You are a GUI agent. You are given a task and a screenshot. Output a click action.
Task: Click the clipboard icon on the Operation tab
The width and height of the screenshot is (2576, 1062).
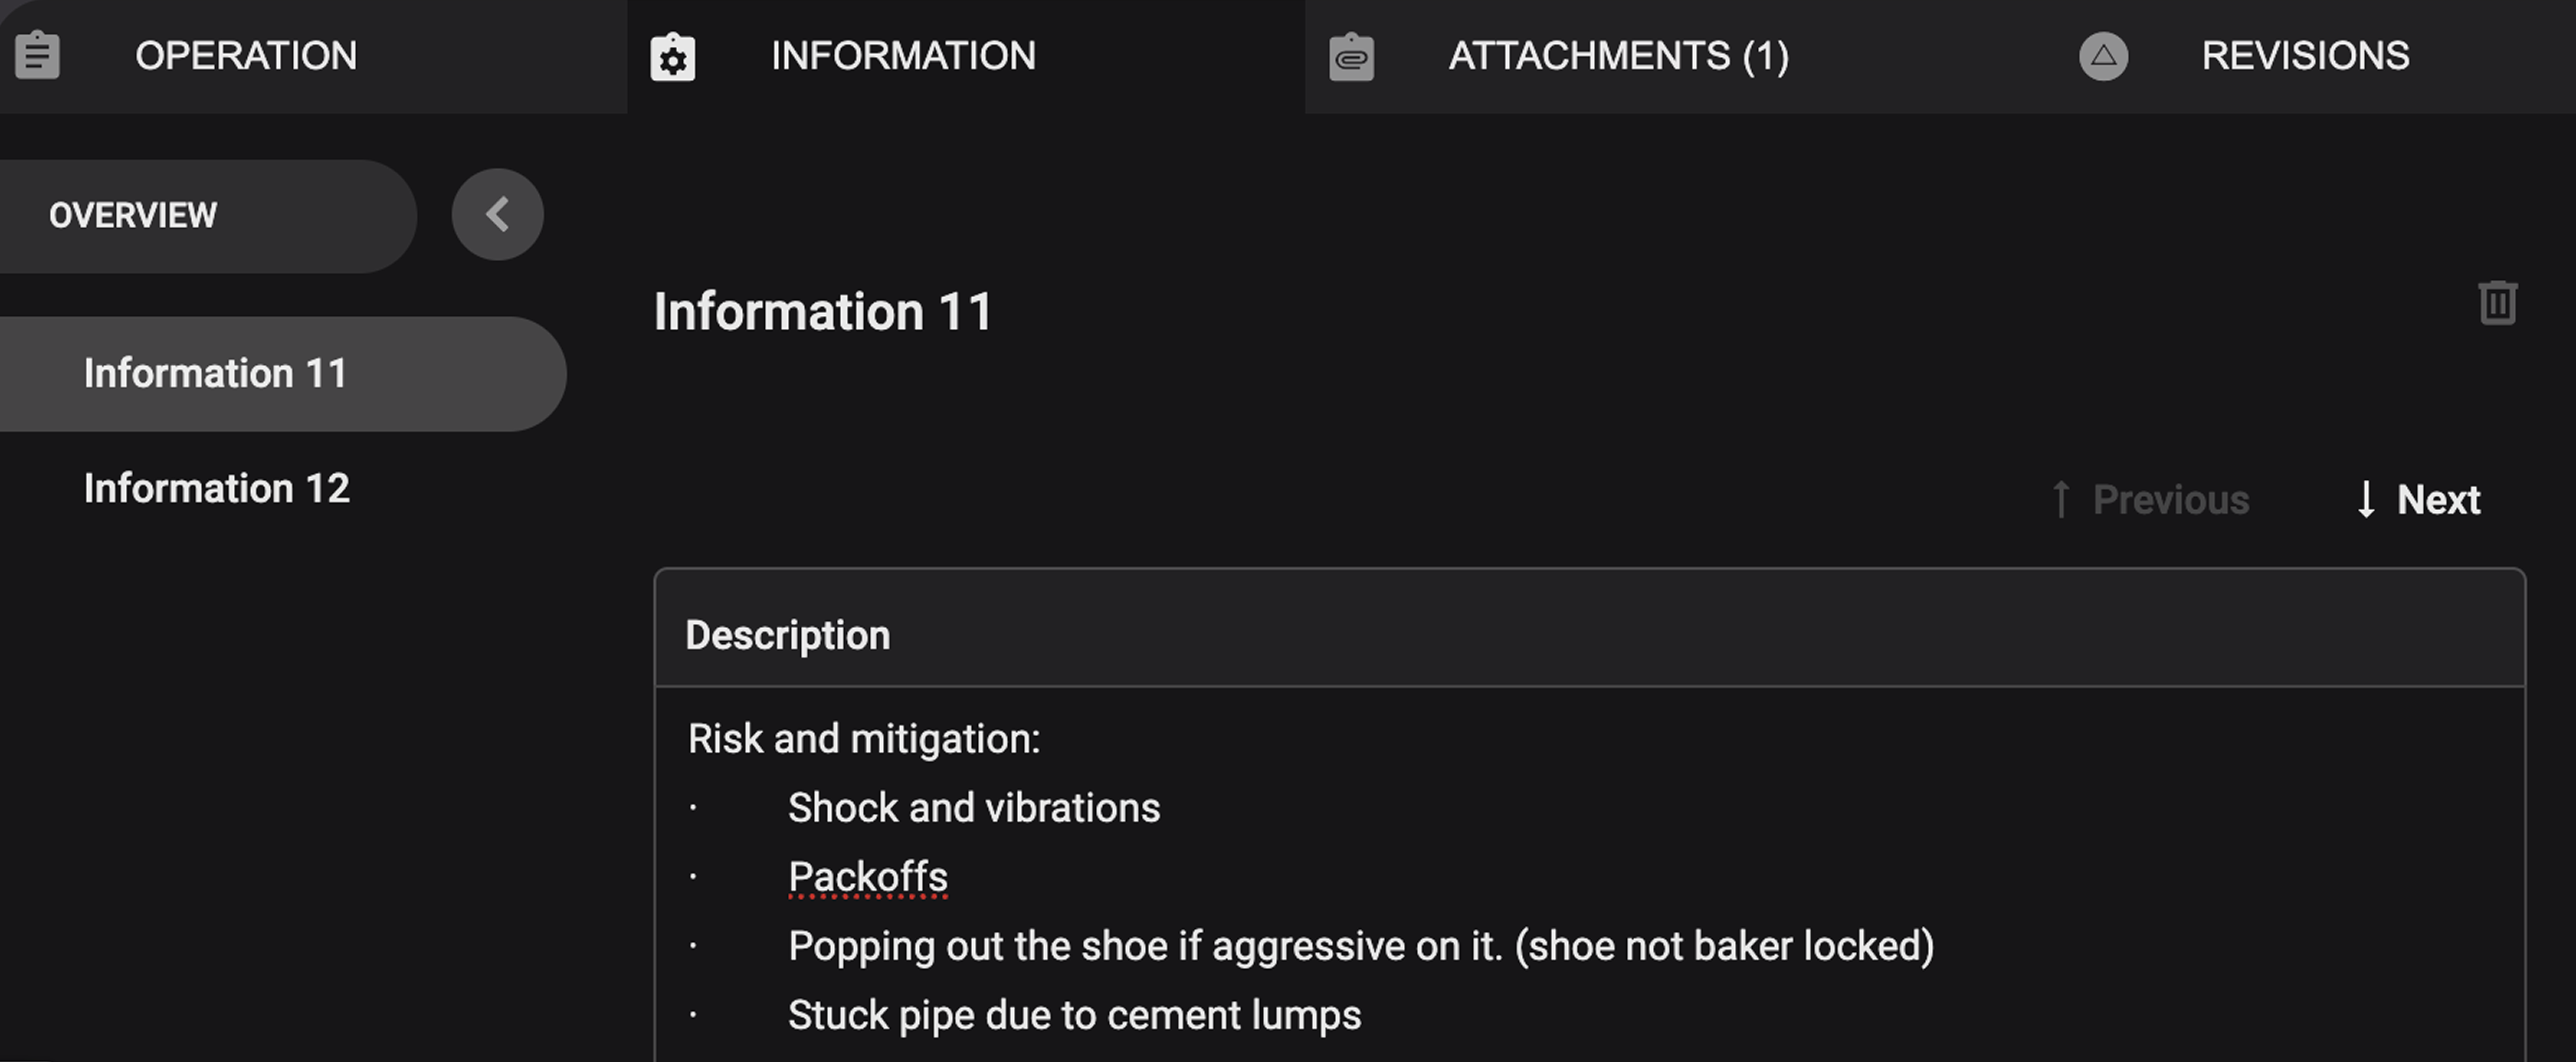pos(37,55)
